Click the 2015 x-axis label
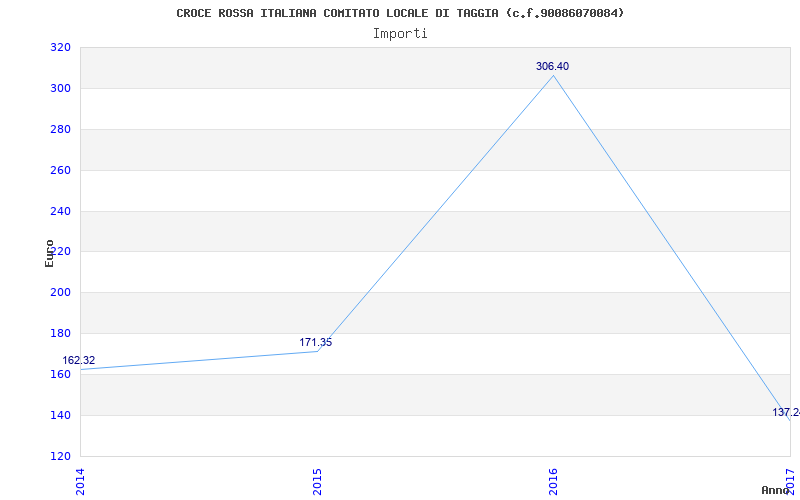 point(317,481)
